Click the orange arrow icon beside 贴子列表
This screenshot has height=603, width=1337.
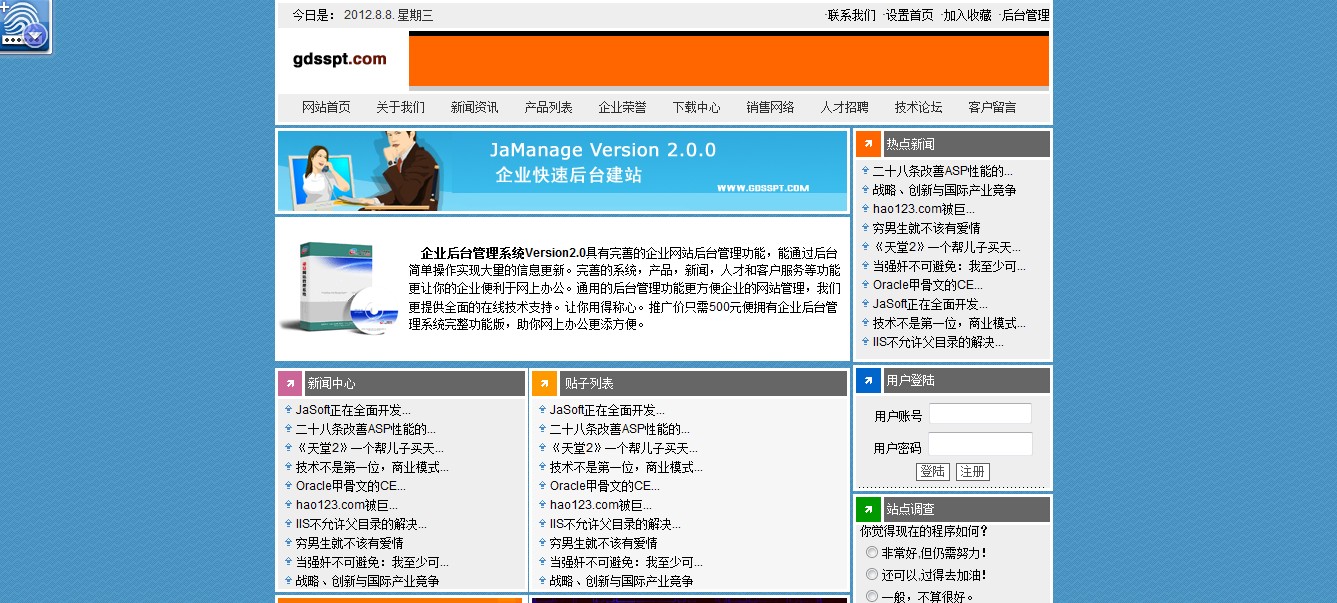pyautogui.click(x=544, y=384)
